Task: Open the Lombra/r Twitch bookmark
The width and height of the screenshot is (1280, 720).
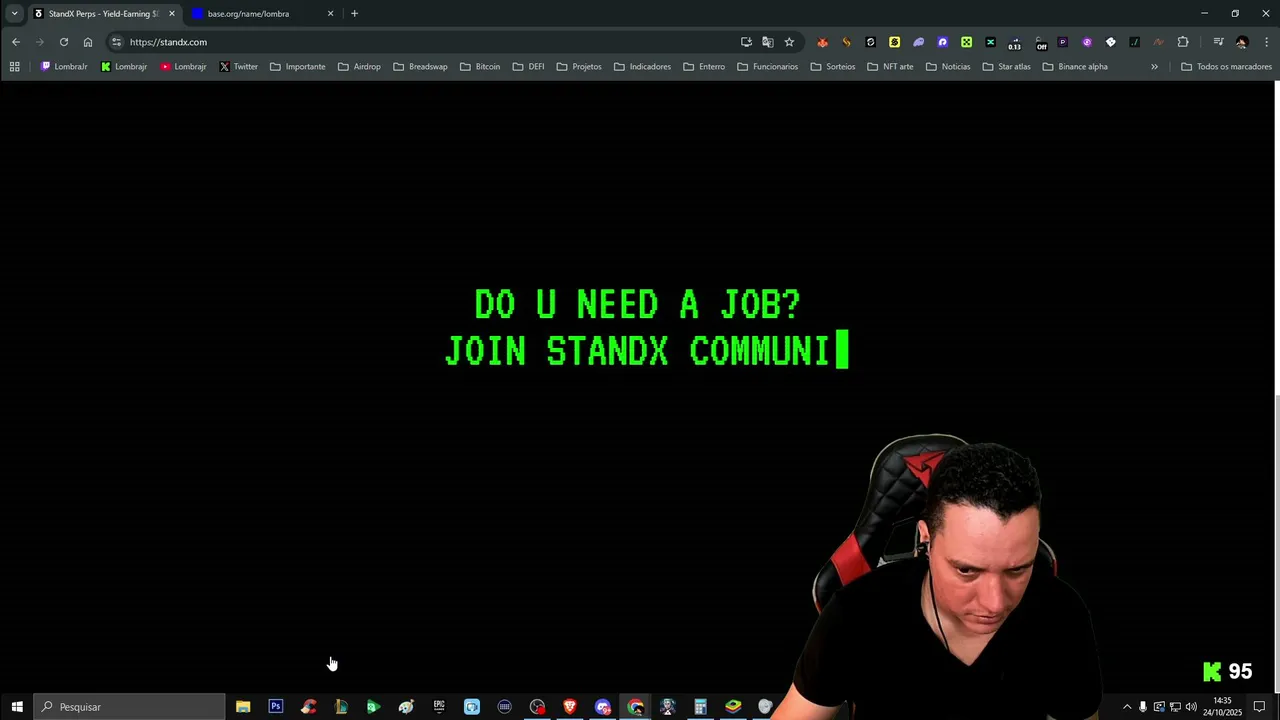Action: pyautogui.click(x=64, y=67)
